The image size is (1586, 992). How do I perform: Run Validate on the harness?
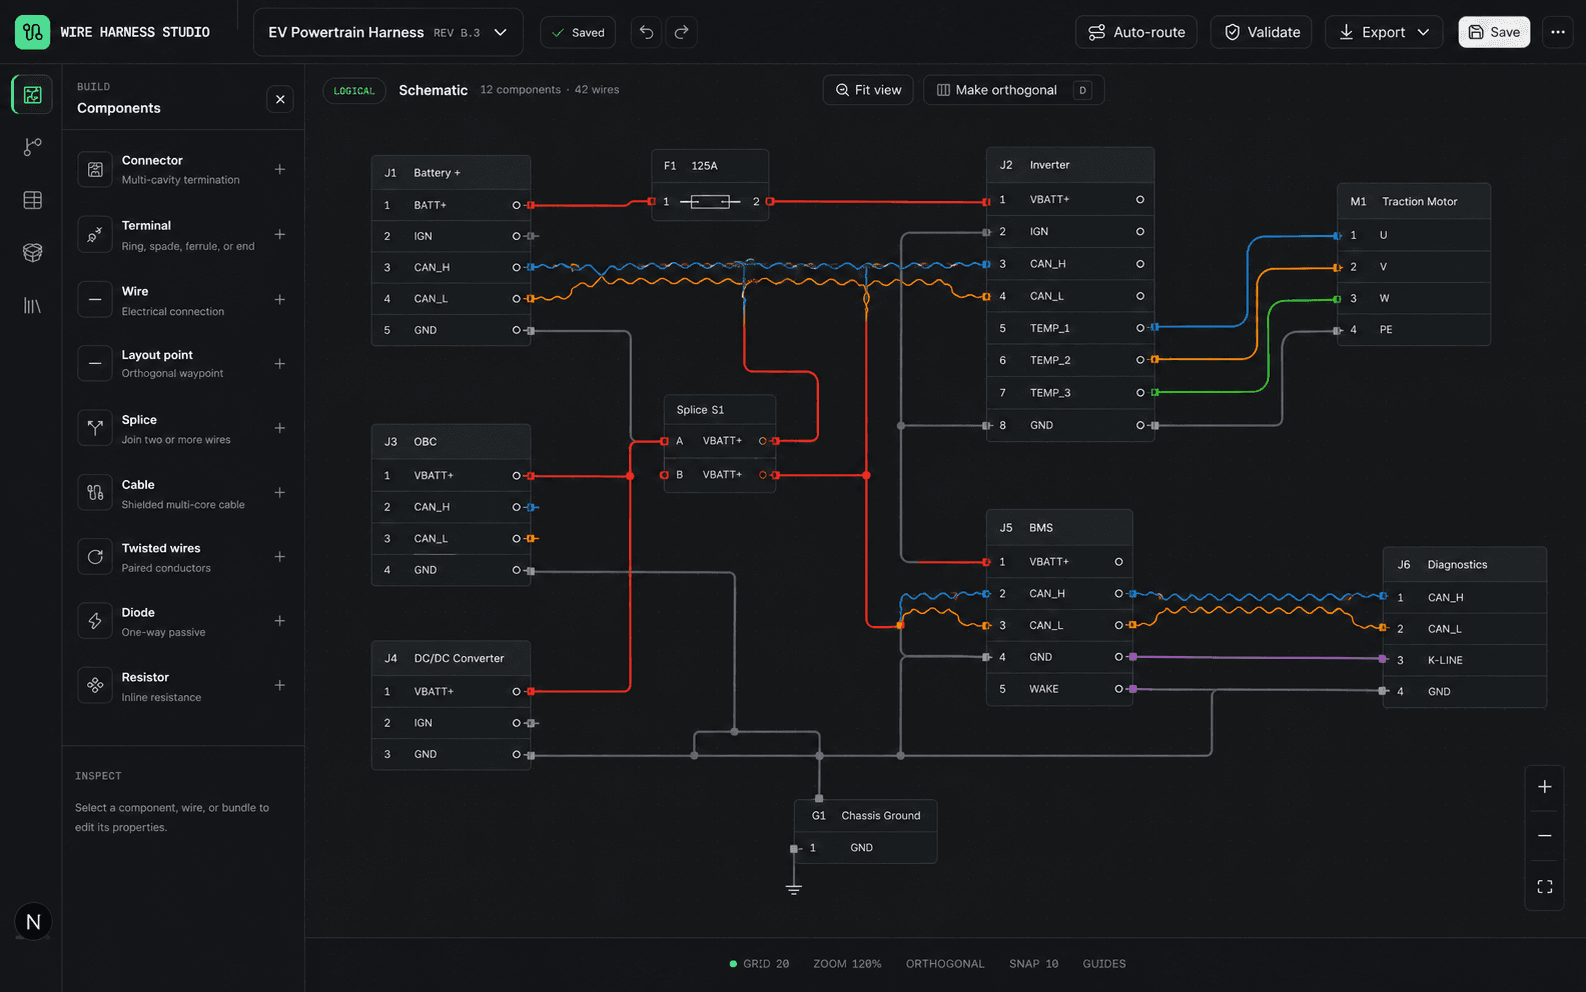pyautogui.click(x=1261, y=32)
